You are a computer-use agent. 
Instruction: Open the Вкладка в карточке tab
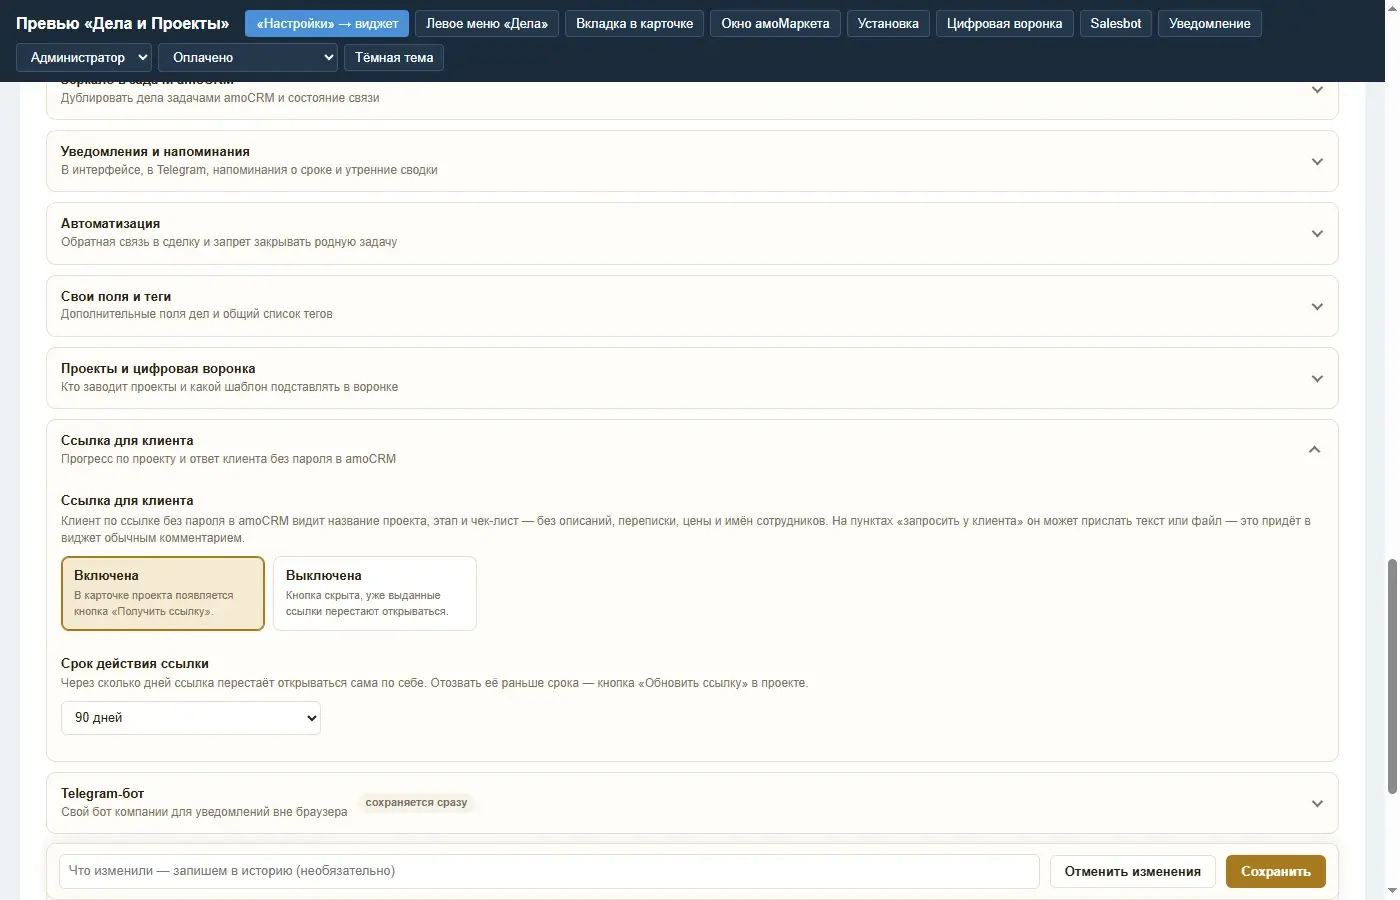tap(635, 24)
